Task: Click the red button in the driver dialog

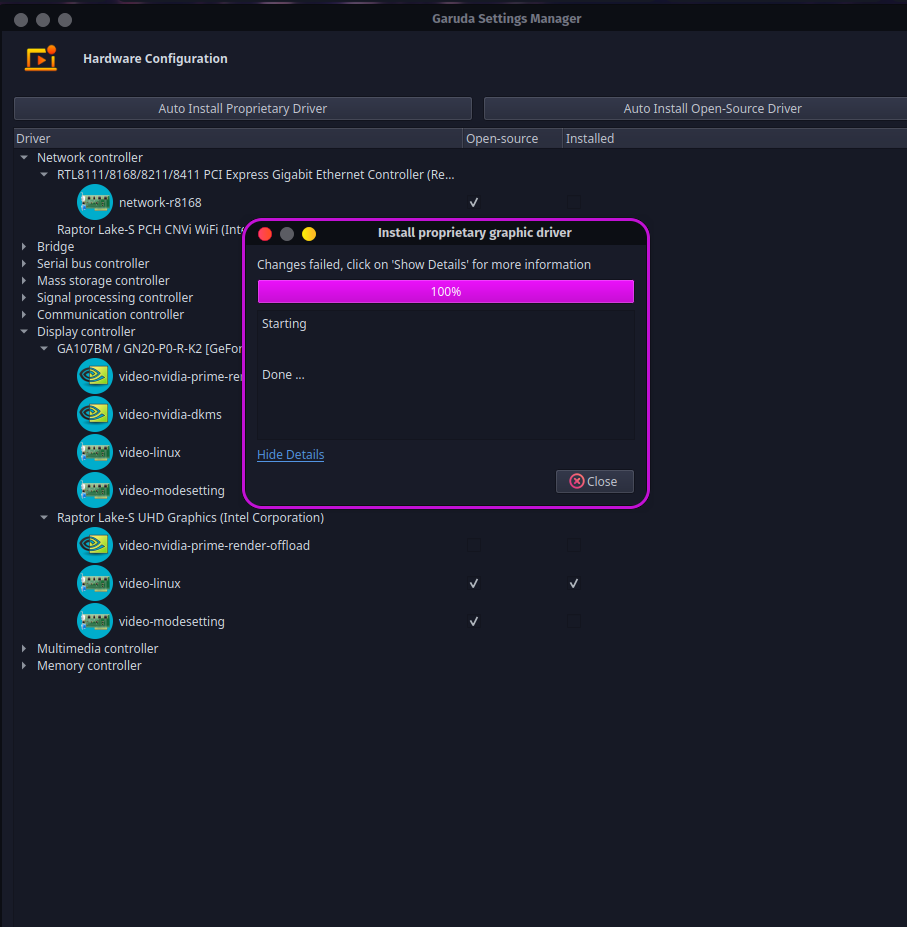Action: pos(265,234)
